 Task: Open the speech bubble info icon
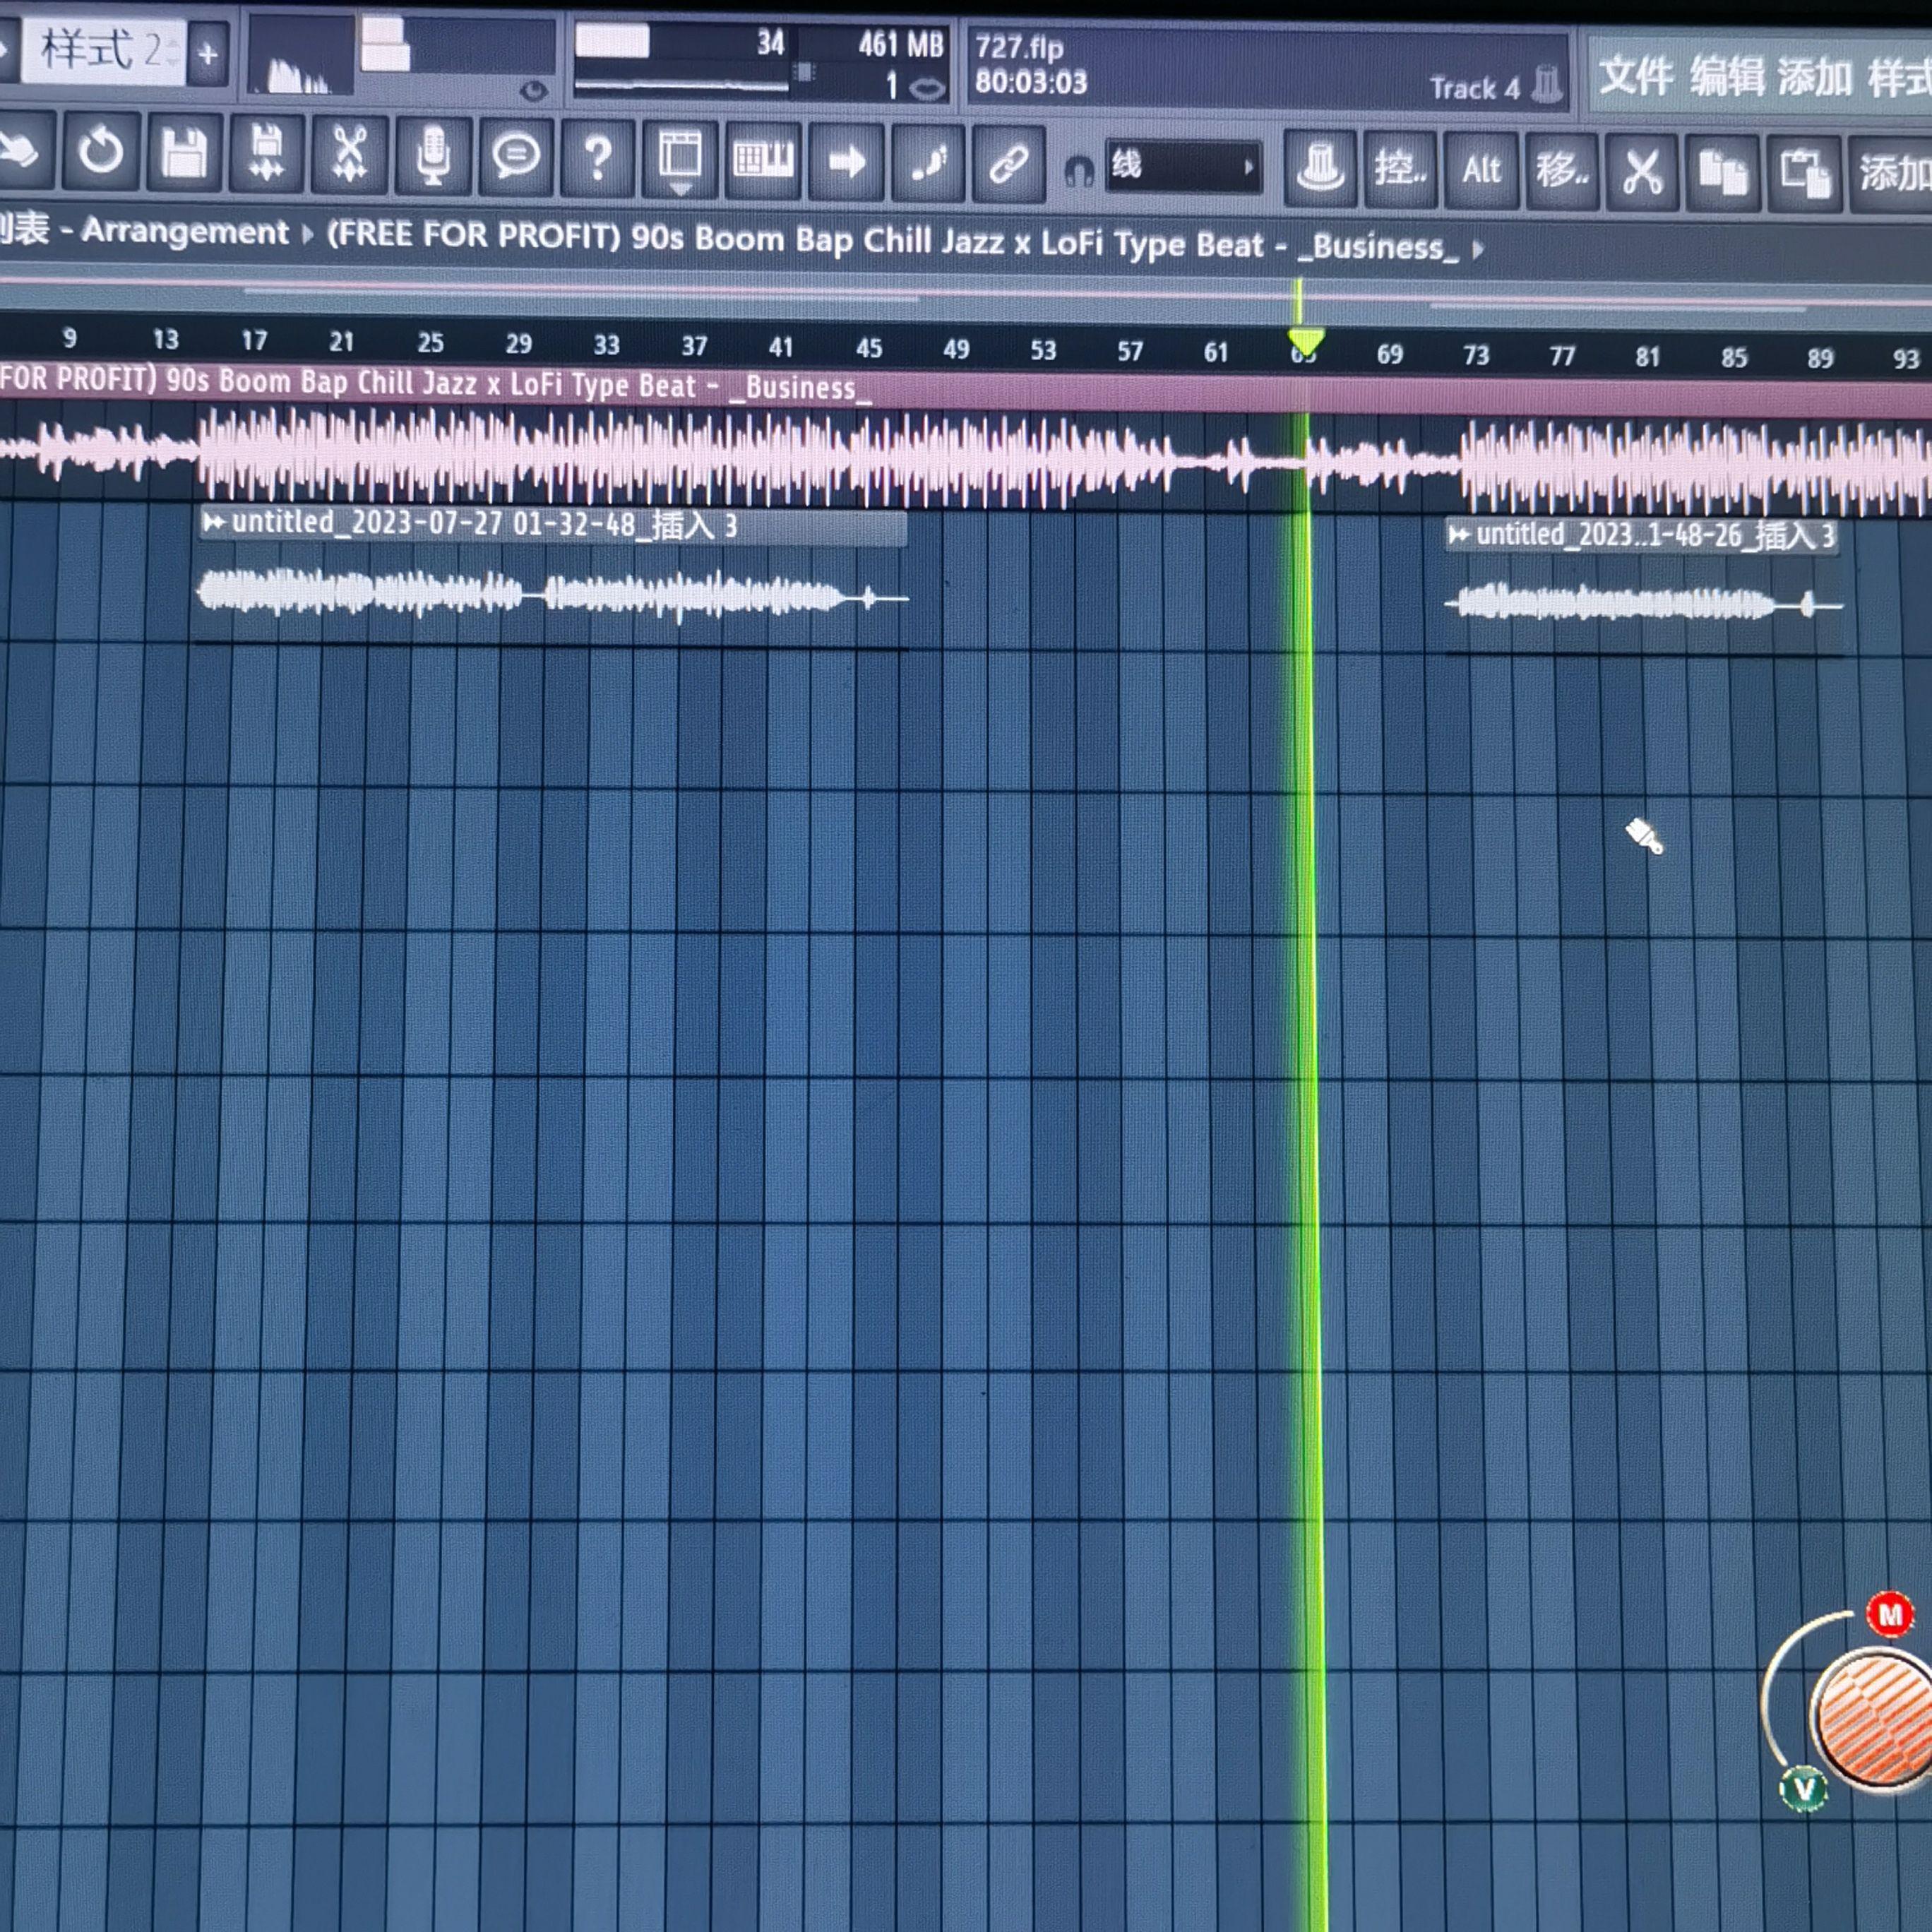[x=516, y=157]
